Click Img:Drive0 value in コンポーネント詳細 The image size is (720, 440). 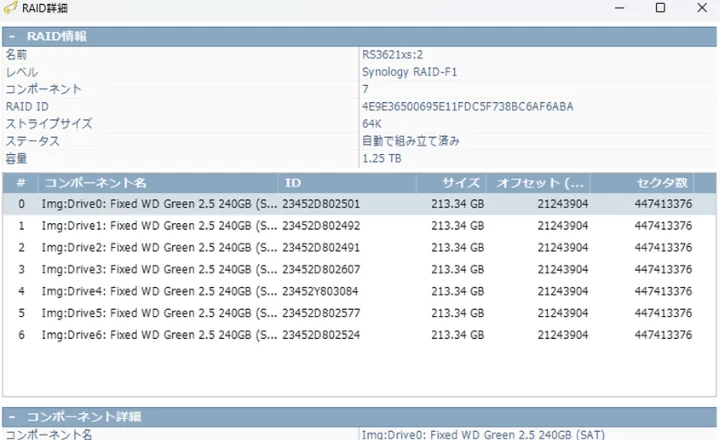click(483, 434)
